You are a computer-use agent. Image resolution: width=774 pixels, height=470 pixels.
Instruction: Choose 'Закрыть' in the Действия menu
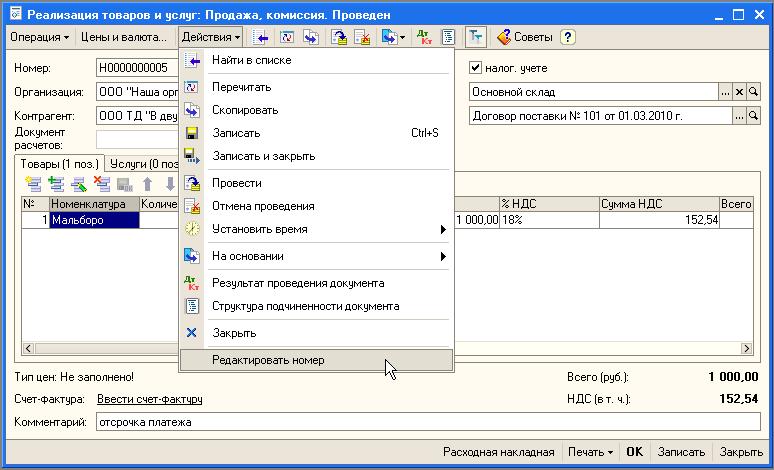point(316,333)
